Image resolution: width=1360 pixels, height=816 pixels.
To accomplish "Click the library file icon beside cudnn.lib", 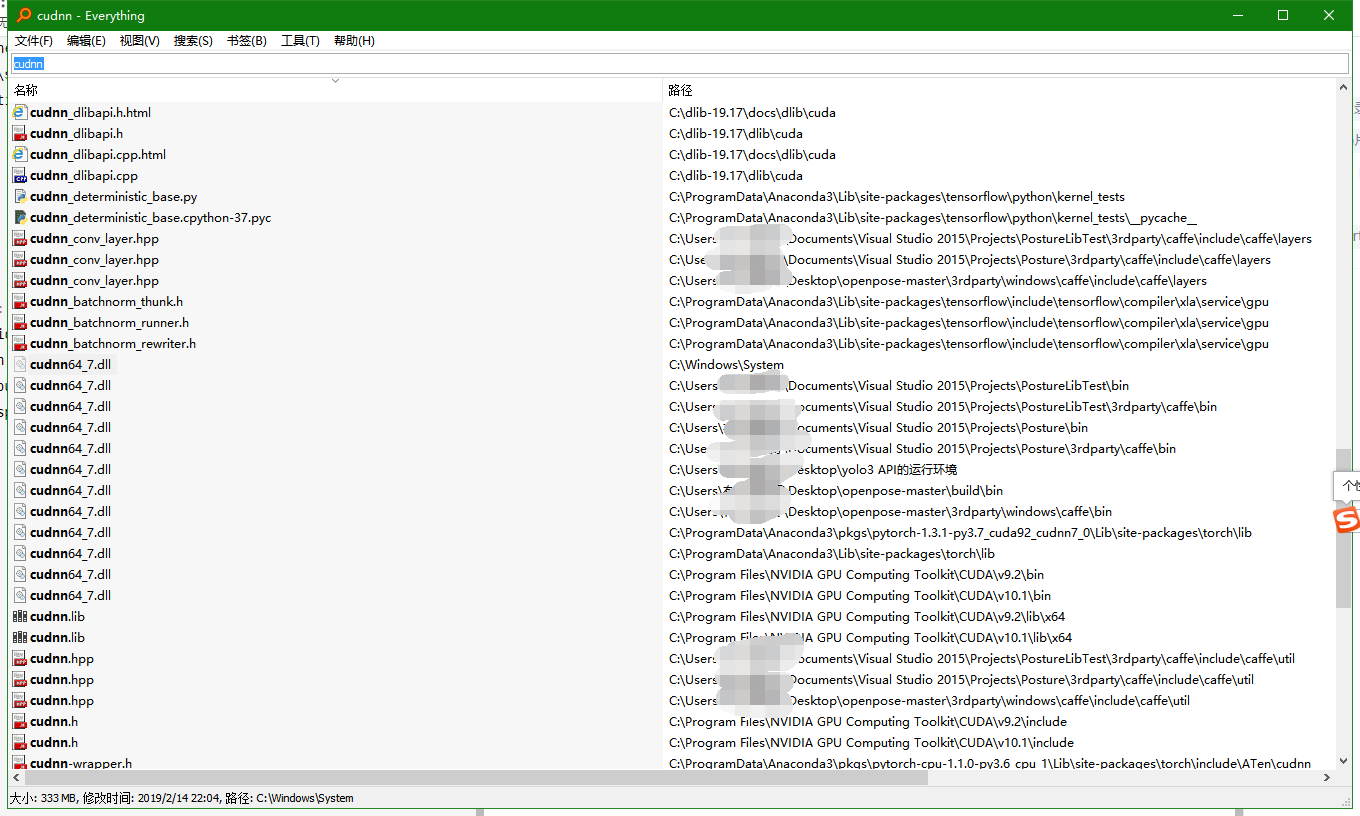I will 19,616.
